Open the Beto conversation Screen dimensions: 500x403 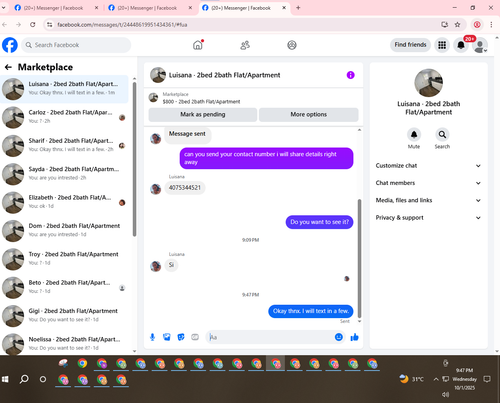(x=64, y=287)
